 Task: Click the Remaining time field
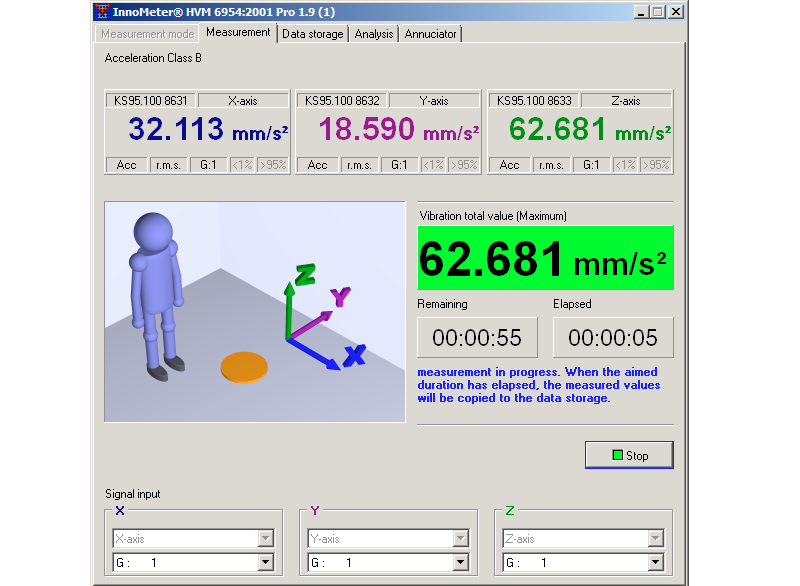point(477,338)
